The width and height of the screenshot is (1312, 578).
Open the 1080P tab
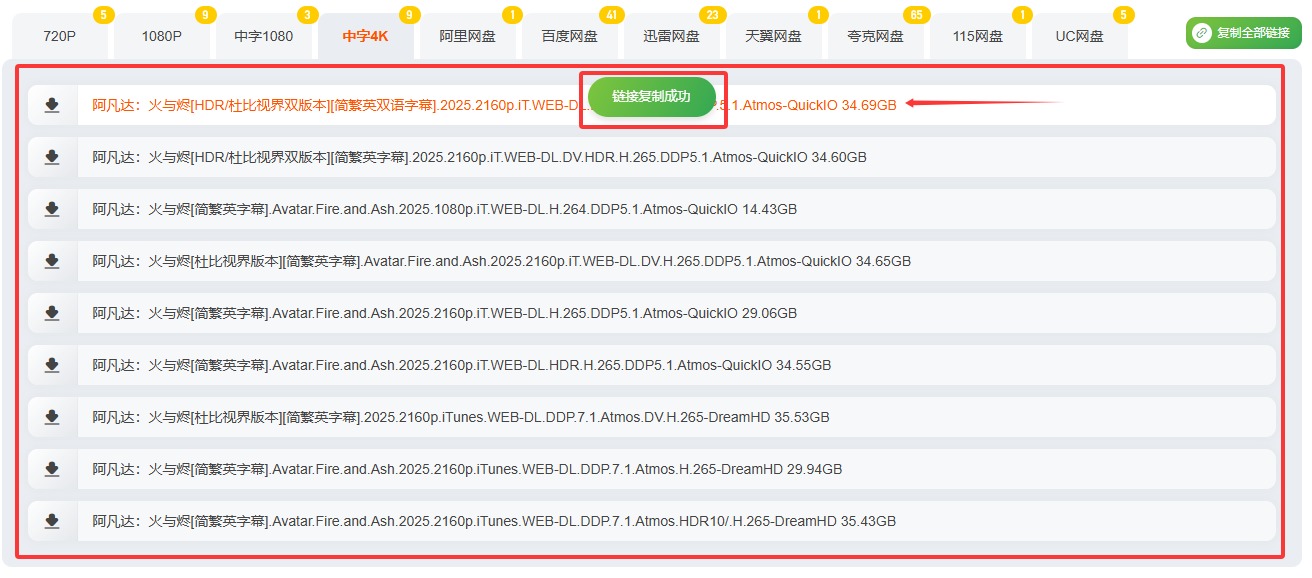[x=161, y=37]
